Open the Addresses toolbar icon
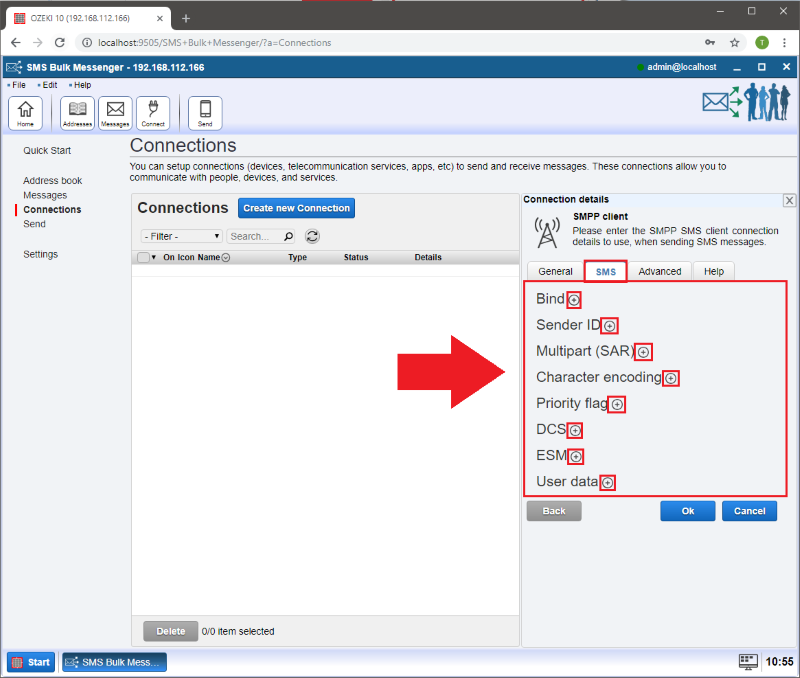Screen dimensions: 800x678 [77, 113]
